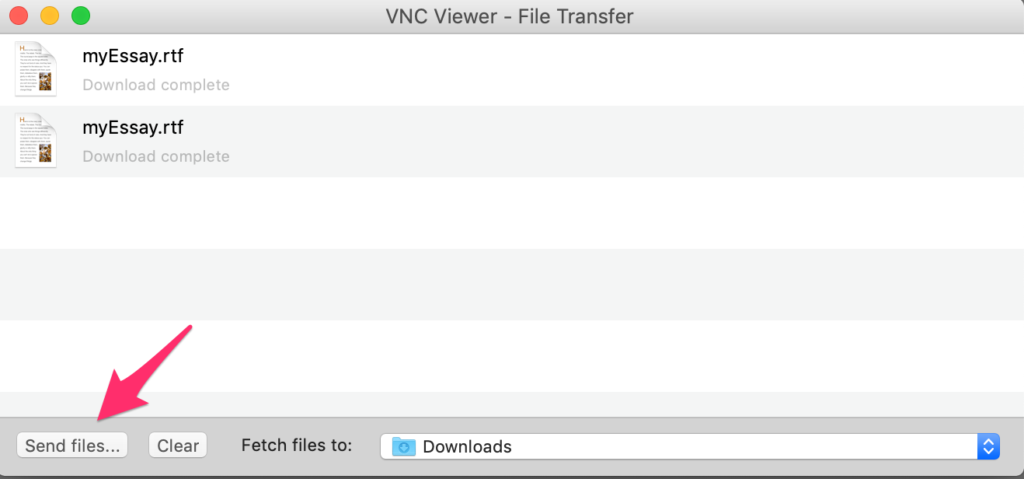Click the Fetch files to: label

coord(296,446)
